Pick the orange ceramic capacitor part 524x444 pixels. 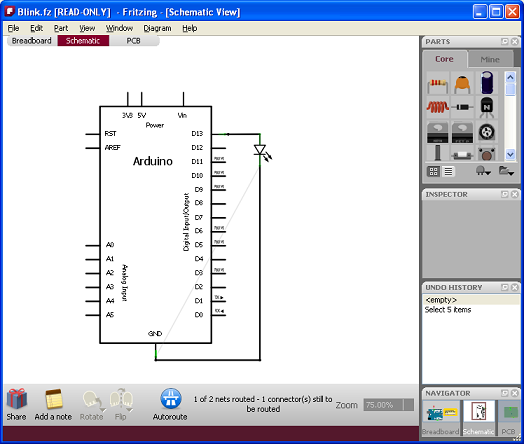[x=462, y=84]
